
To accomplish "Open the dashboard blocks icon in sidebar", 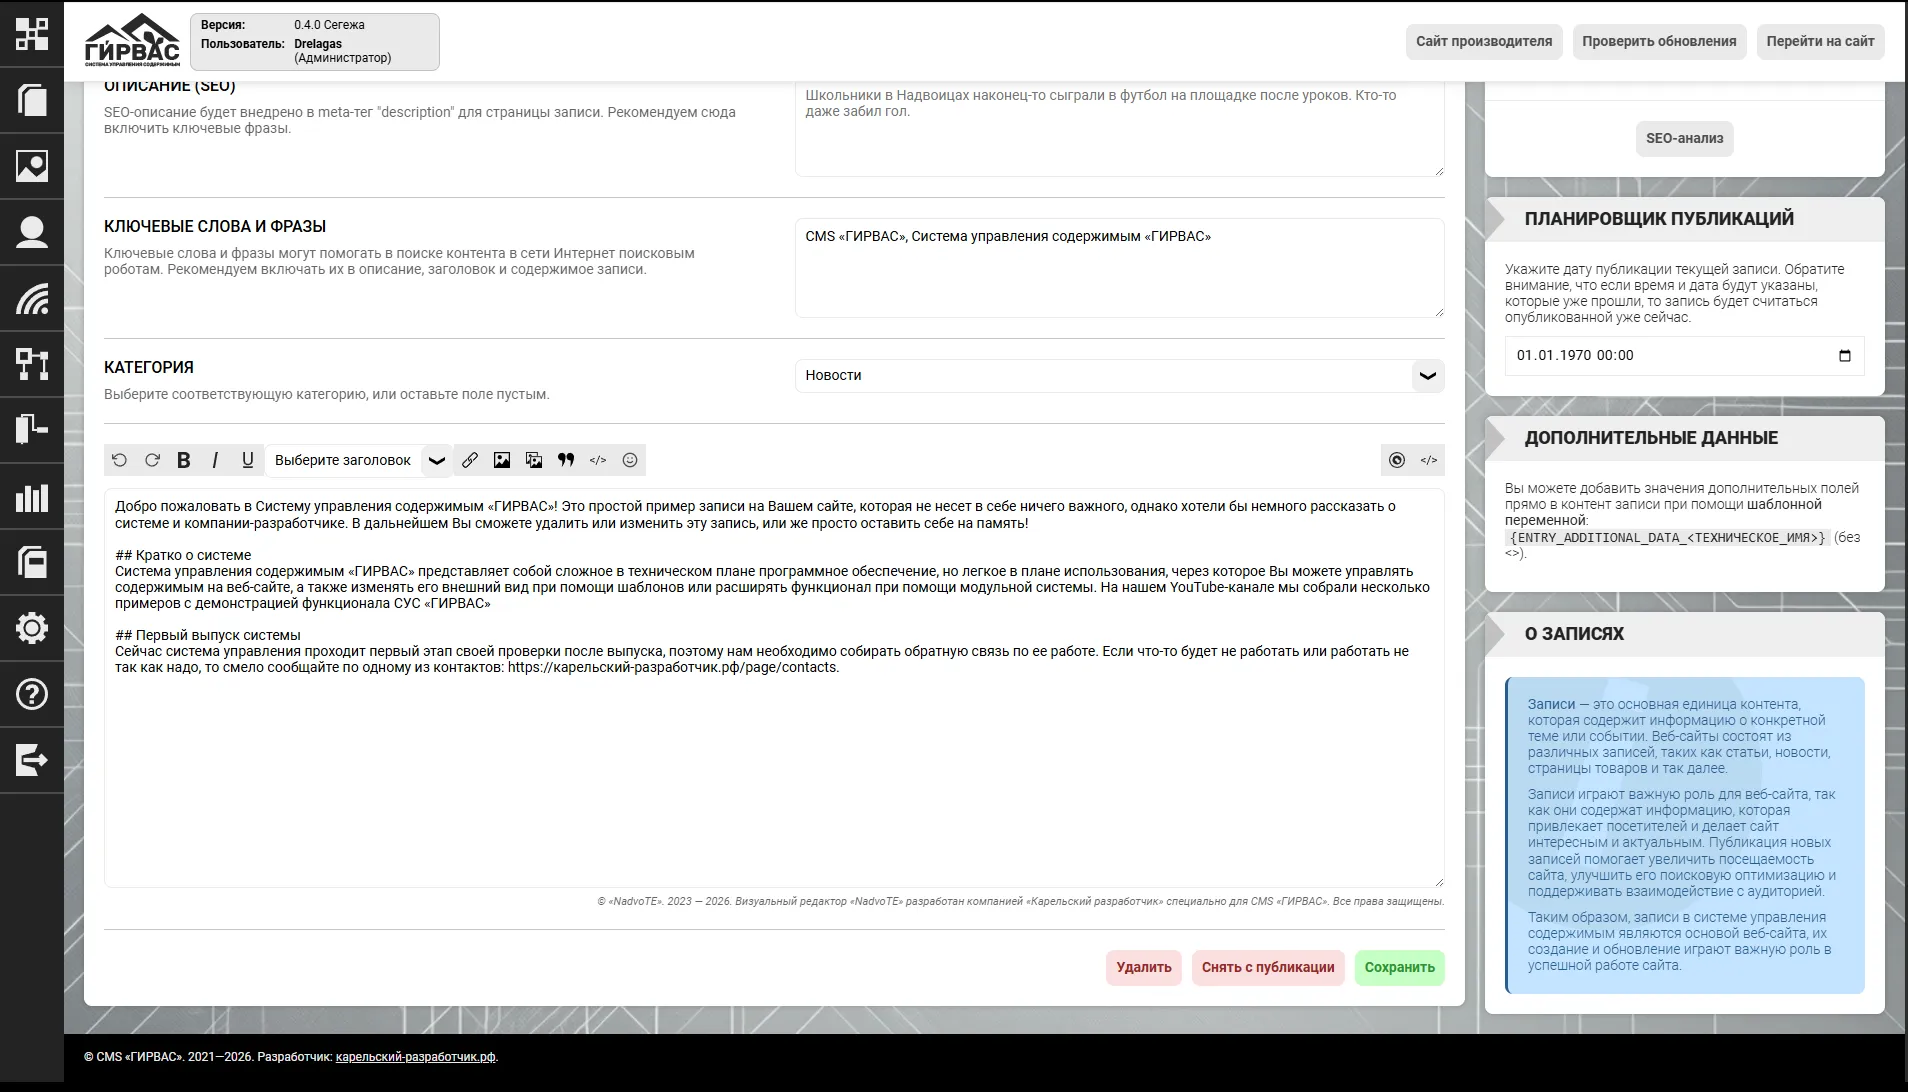I will click(x=32, y=34).
